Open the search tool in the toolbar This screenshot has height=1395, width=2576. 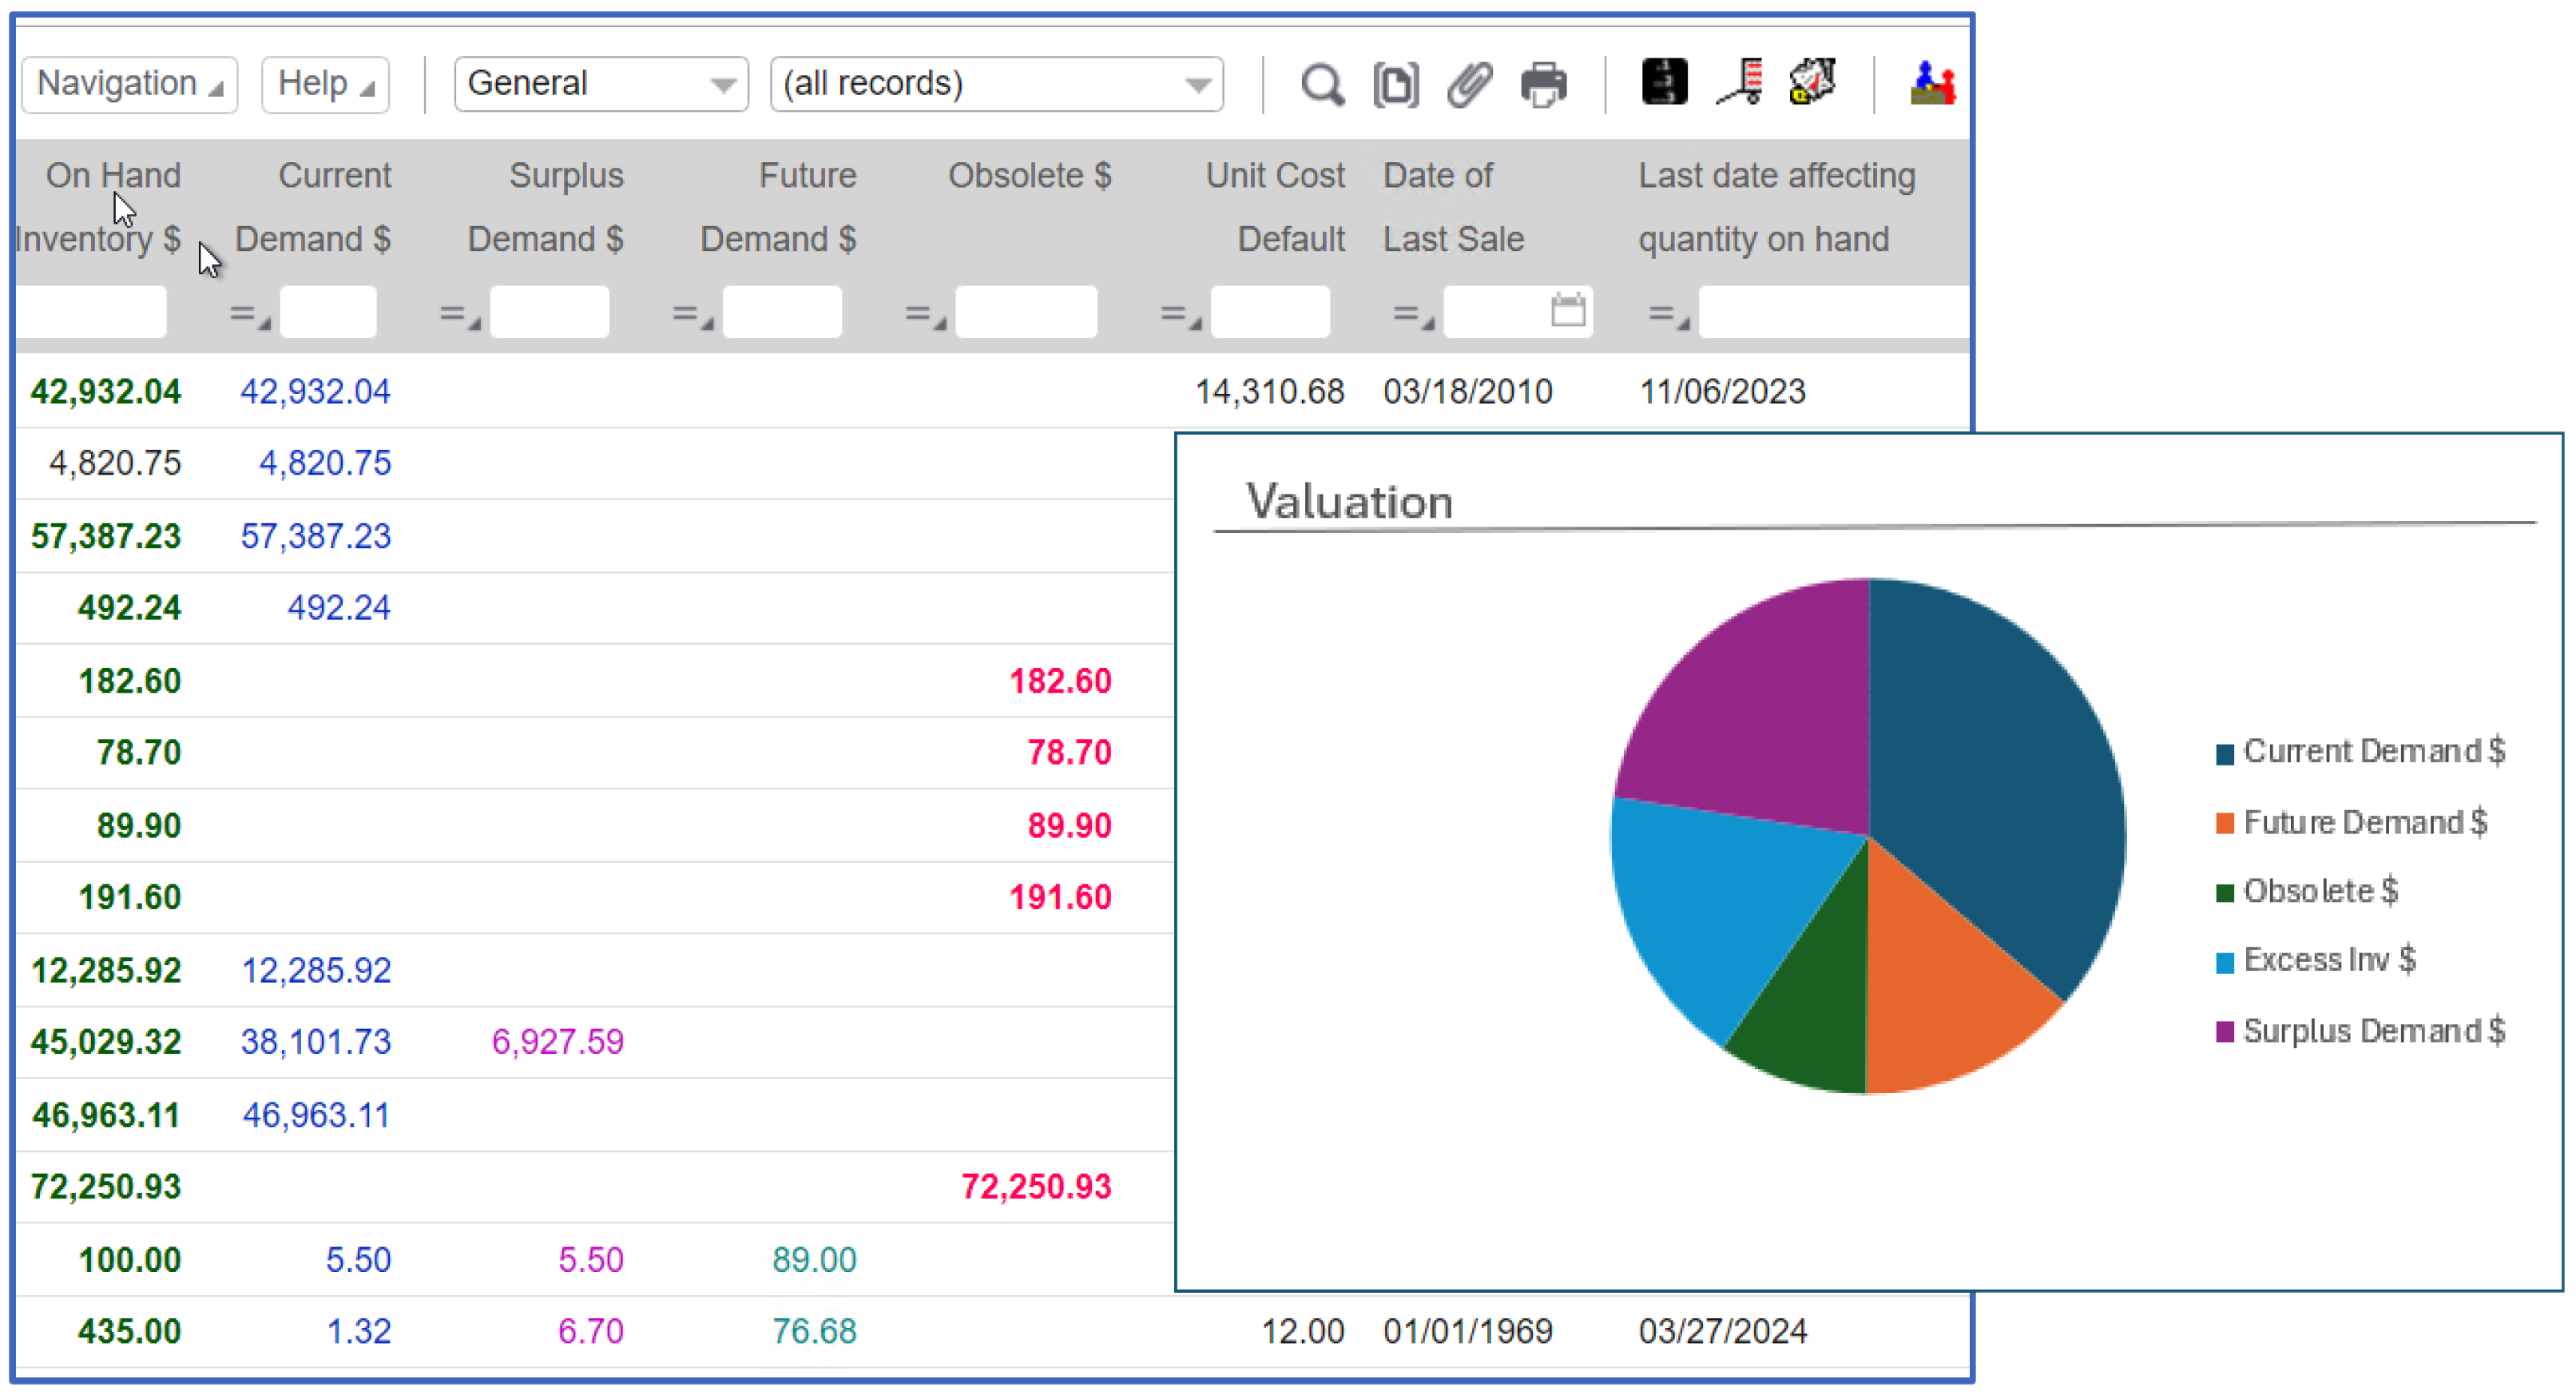coord(1323,84)
